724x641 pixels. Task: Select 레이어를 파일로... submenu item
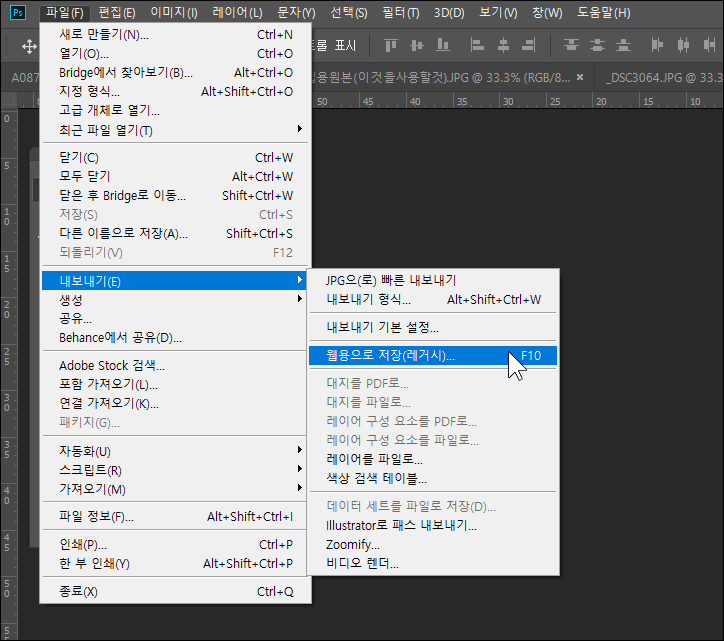[433, 459]
